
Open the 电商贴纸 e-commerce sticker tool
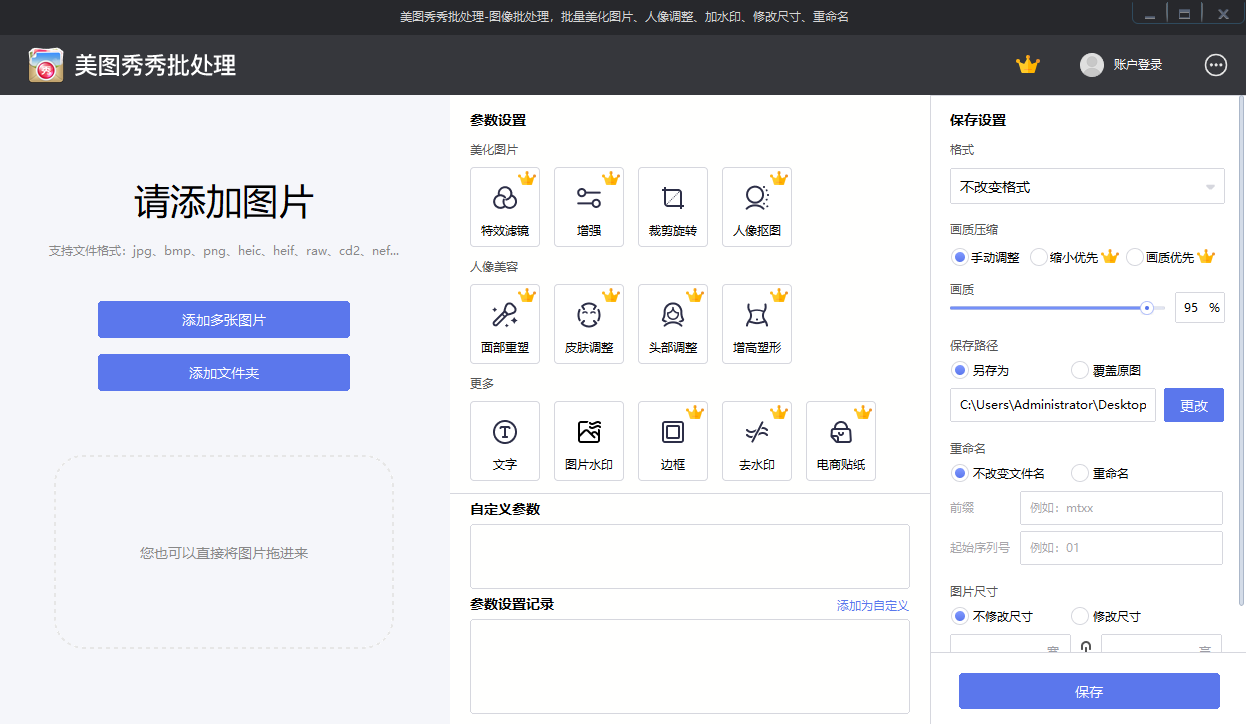pos(841,441)
